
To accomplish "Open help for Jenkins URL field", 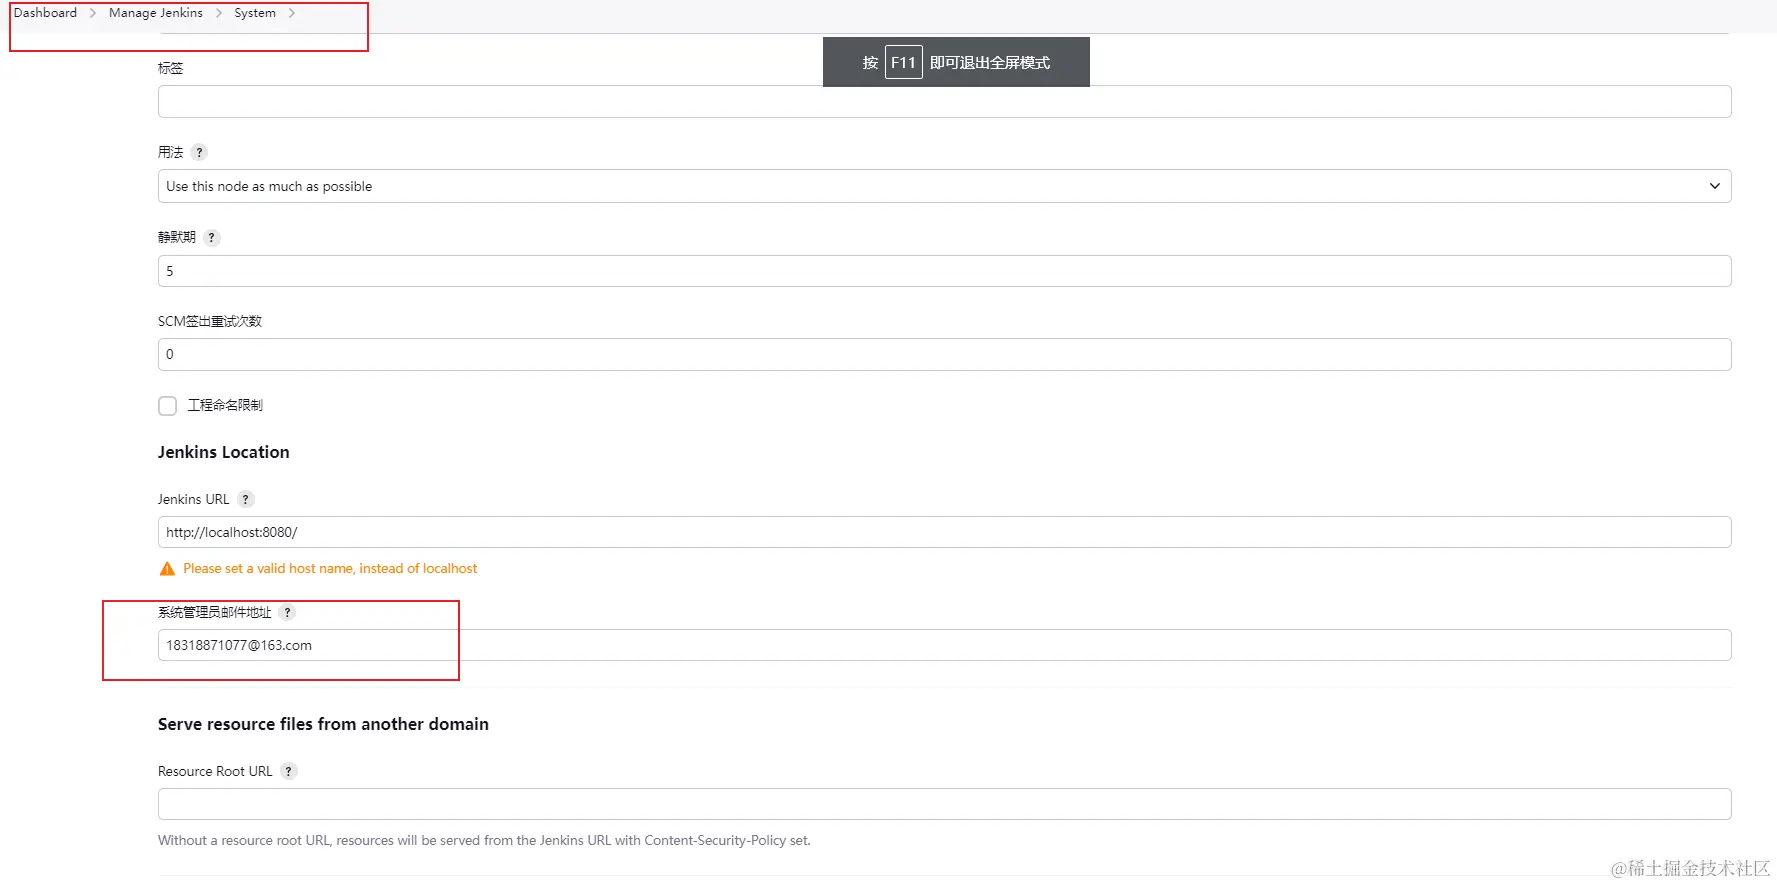I will [x=245, y=499].
